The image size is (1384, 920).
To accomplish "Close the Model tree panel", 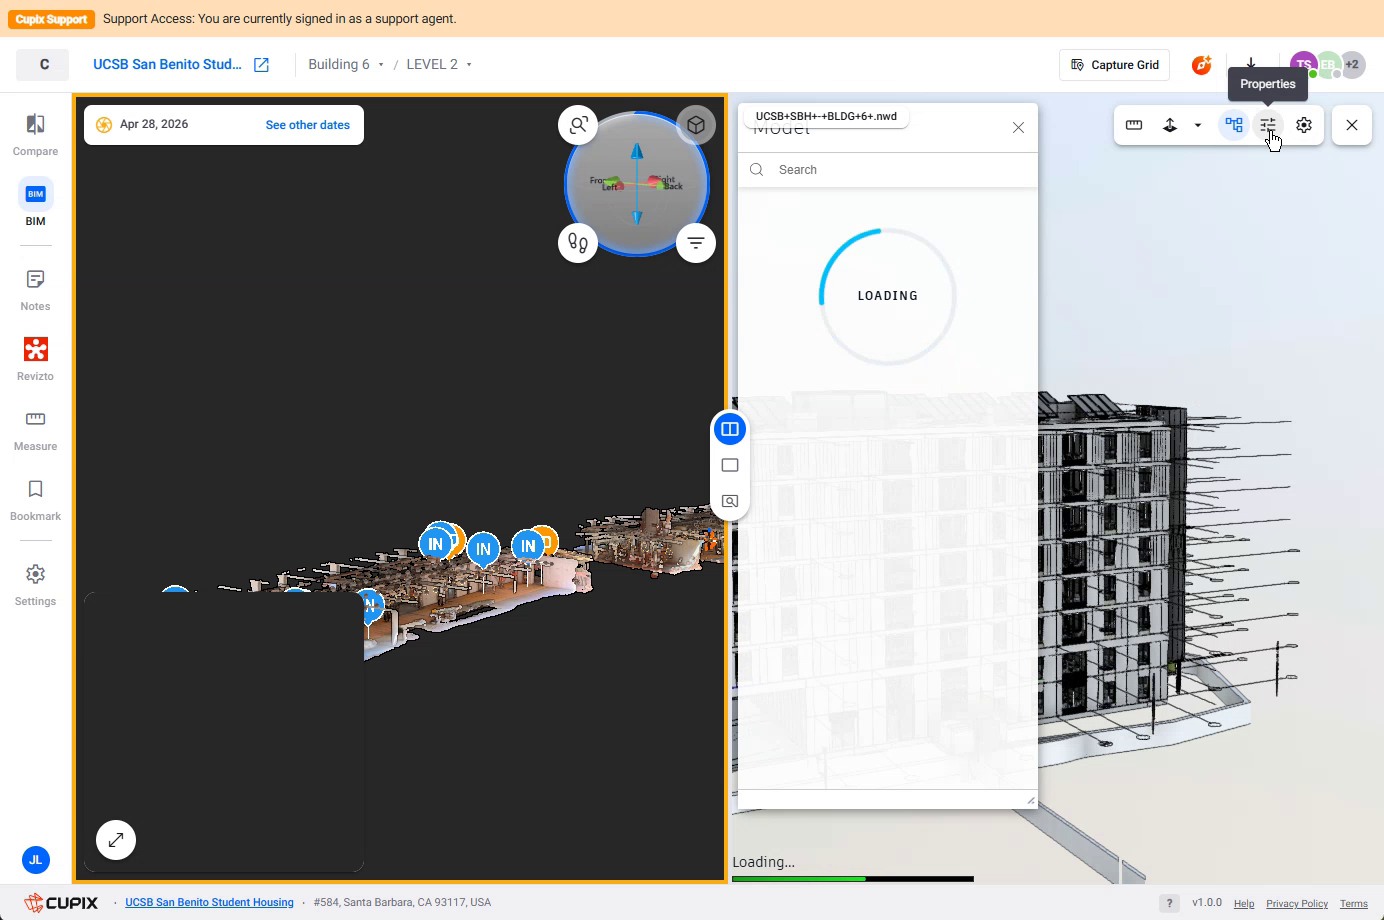I will (1018, 128).
